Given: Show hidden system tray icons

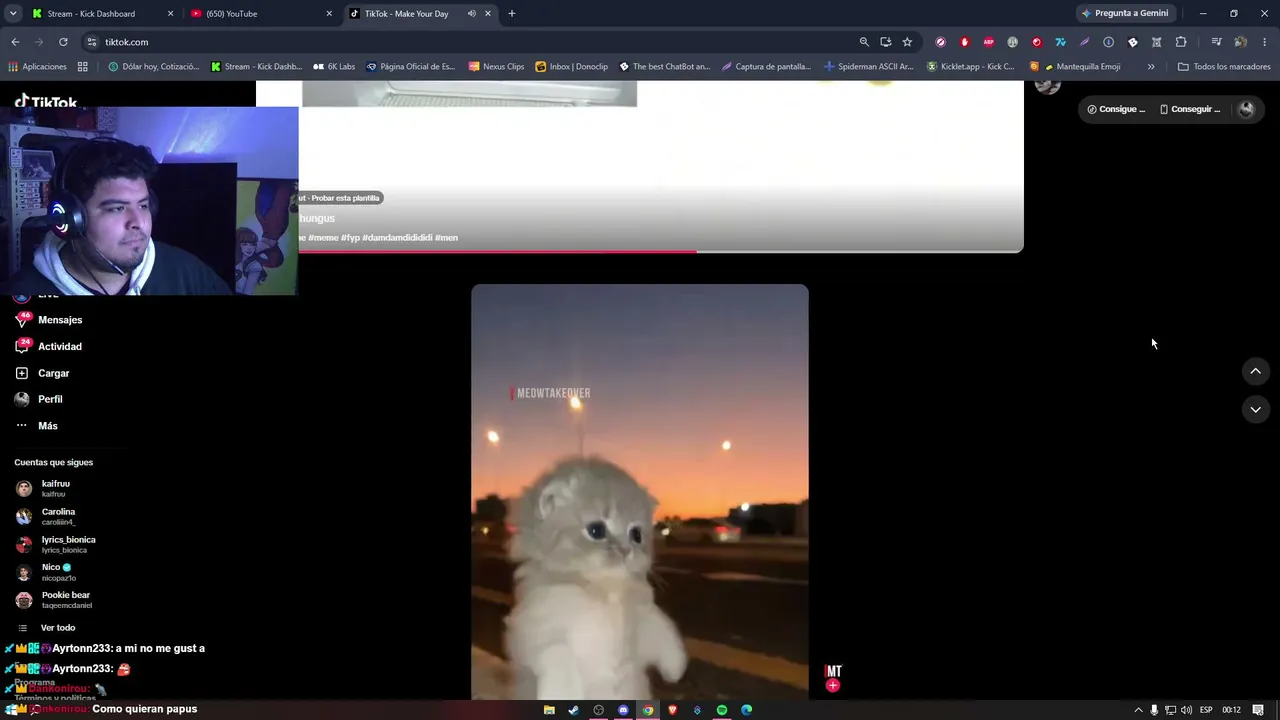Looking at the screenshot, I should coord(1137,710).
